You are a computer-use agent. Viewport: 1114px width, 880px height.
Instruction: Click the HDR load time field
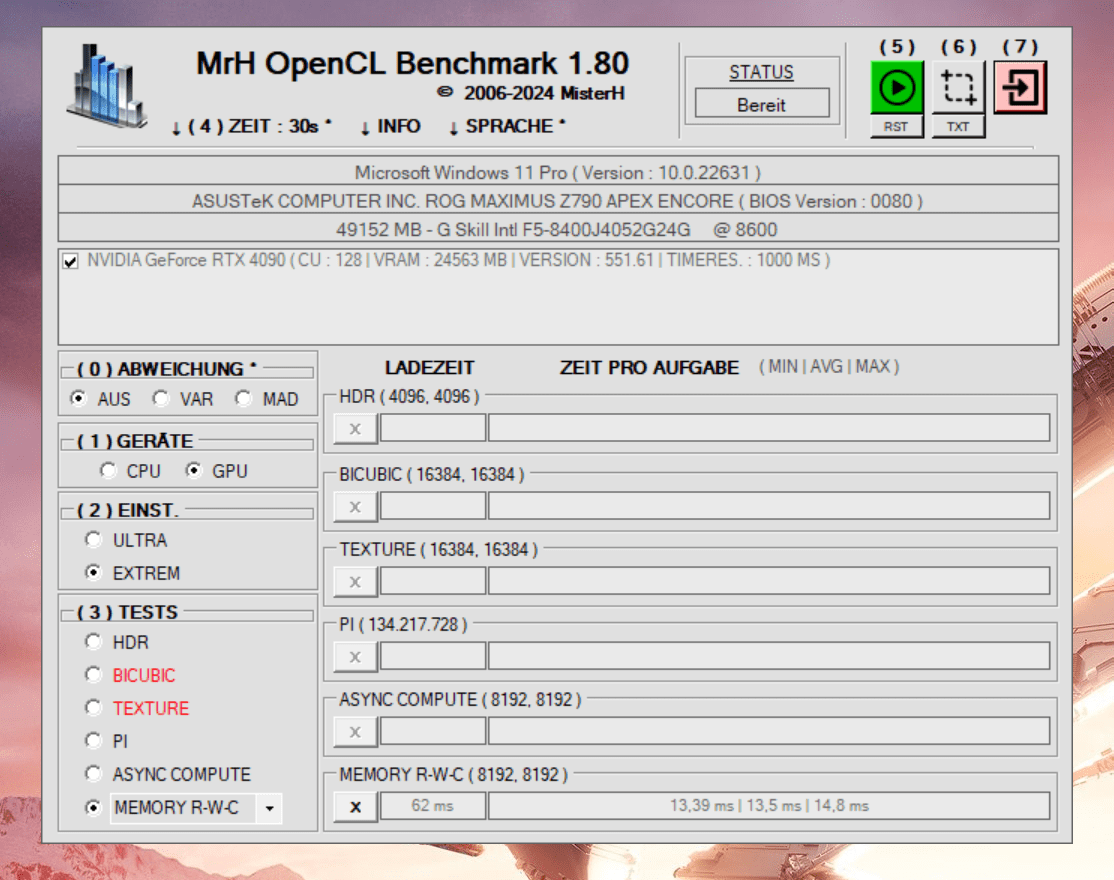click(x=433, y=428)
